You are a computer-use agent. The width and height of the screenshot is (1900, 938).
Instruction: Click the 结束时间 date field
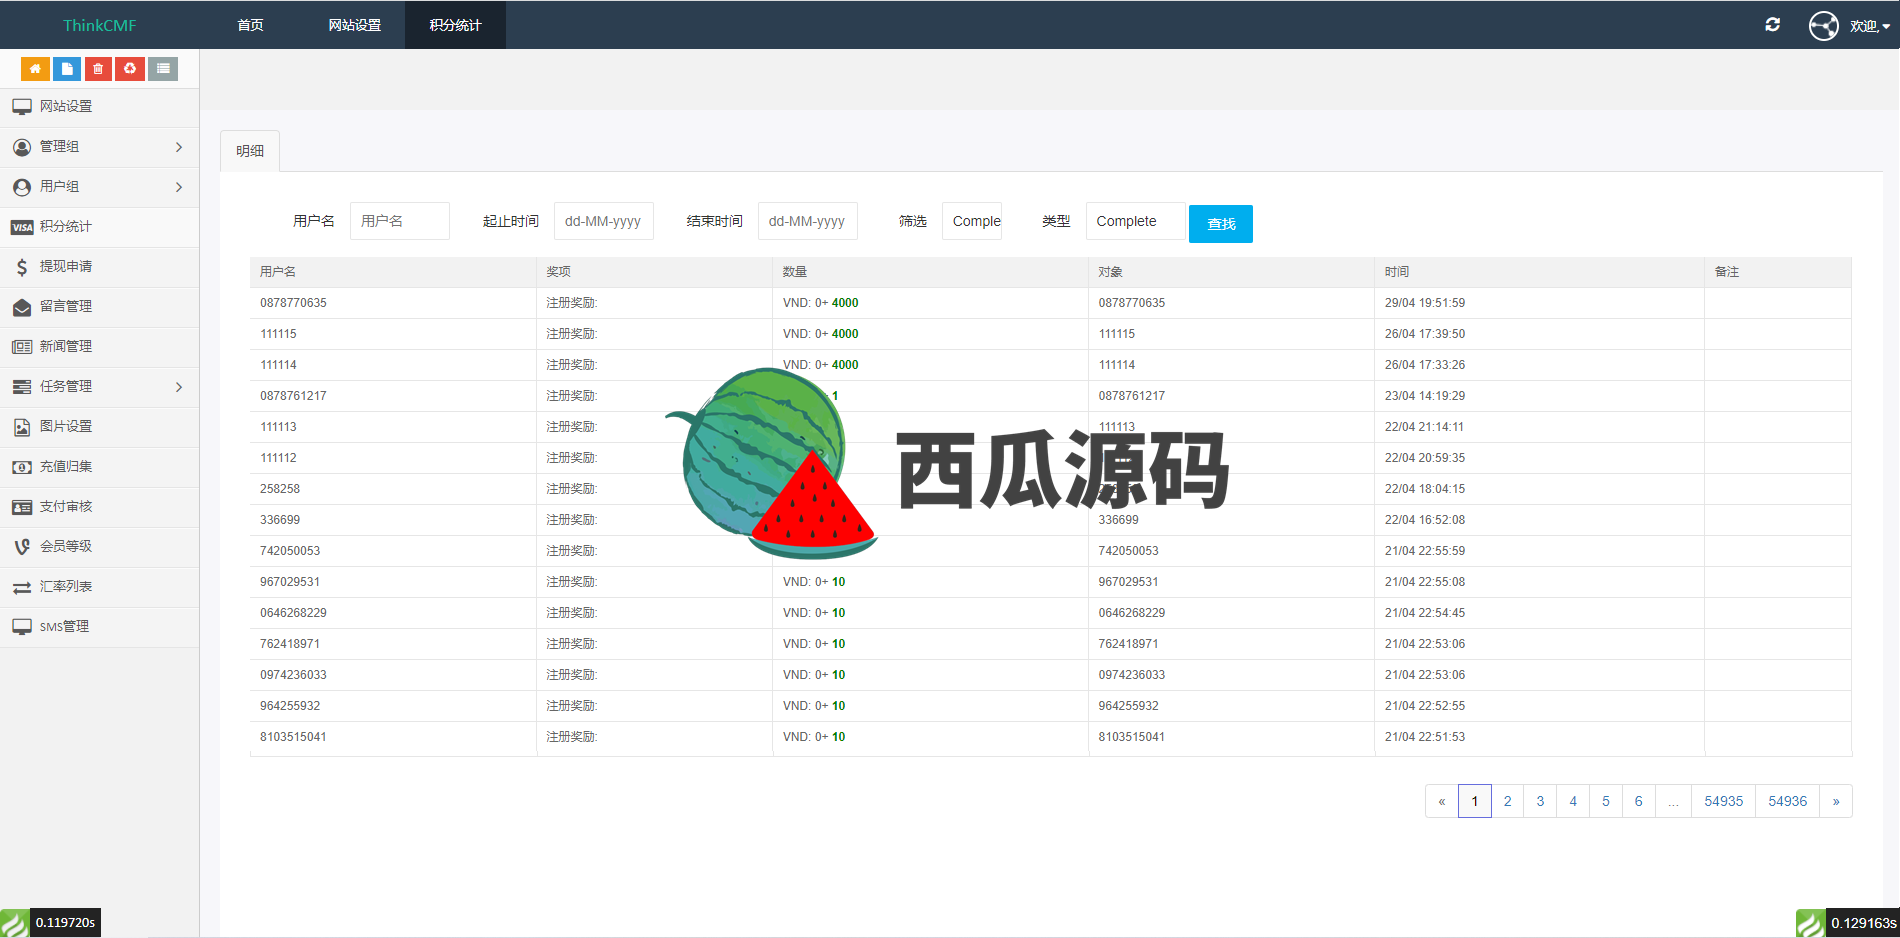808,221
